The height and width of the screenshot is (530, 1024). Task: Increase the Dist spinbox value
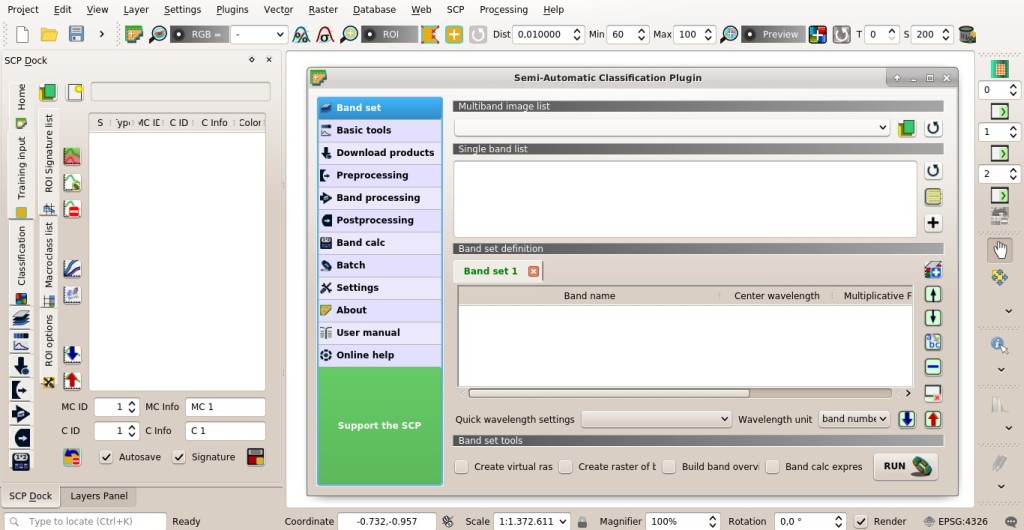coord(577,30)
